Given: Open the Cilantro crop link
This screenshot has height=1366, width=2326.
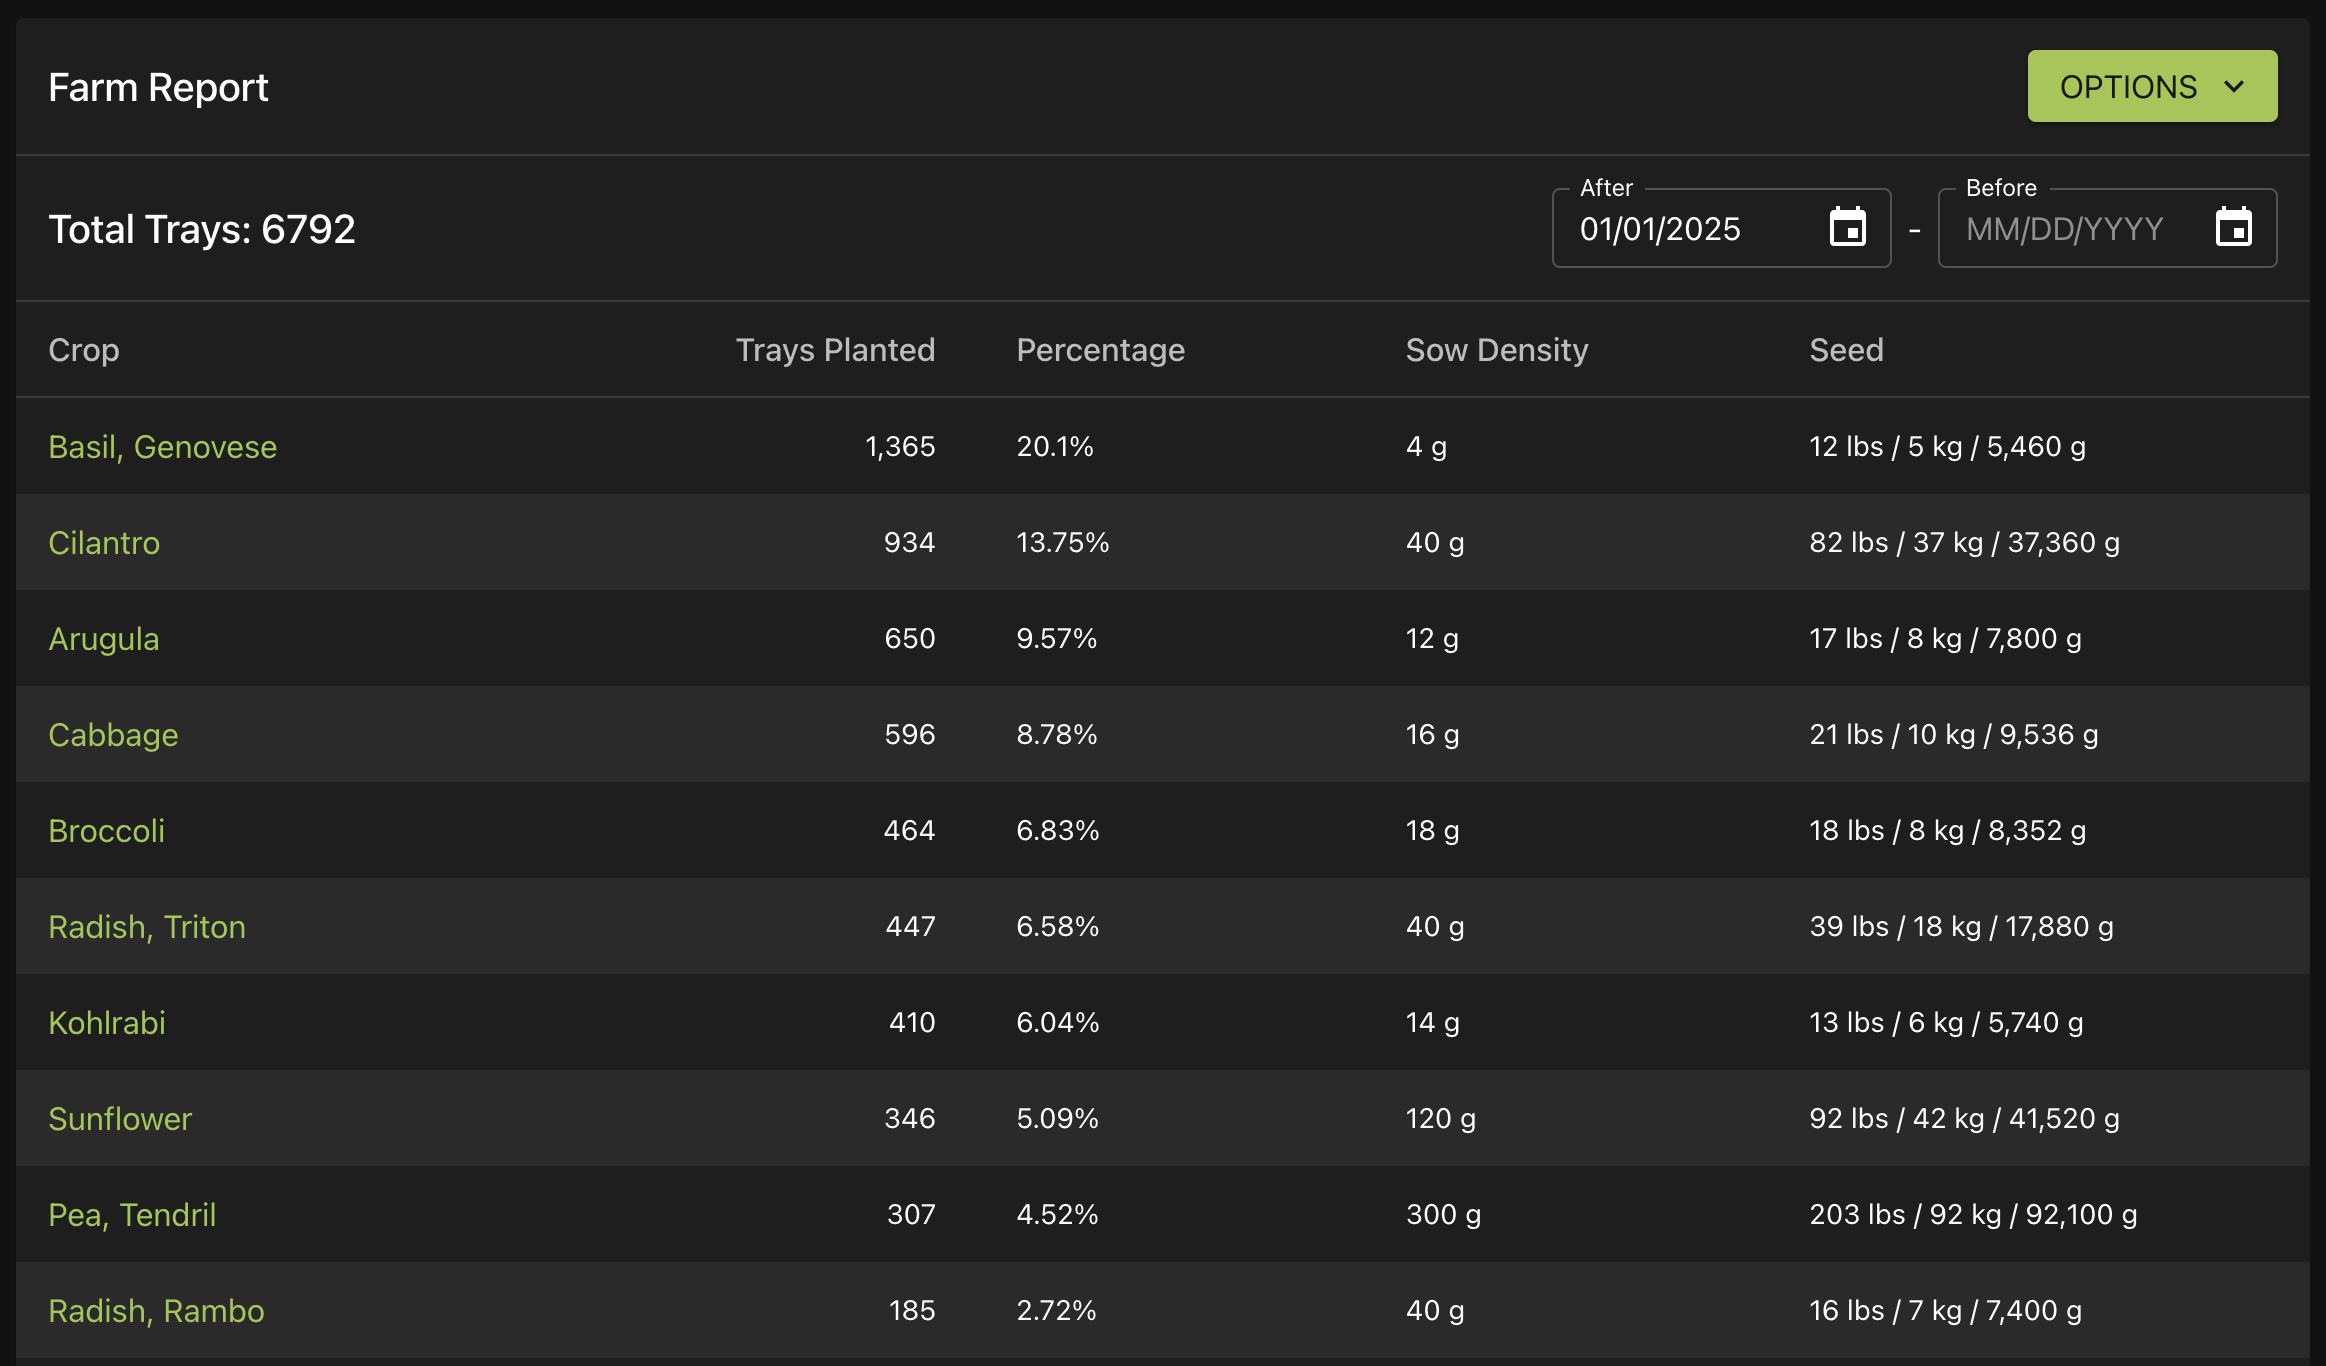Looking at the screenshot, I should tap(104, 542).
